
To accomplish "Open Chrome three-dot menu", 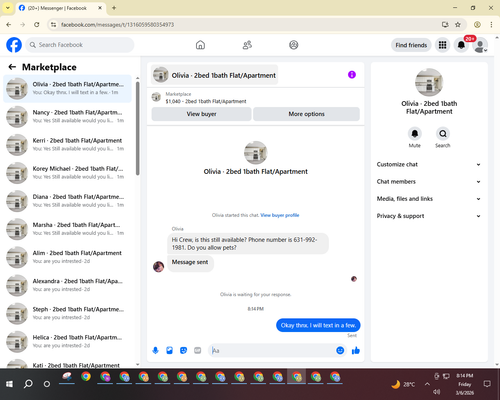I will coord(491,24).
